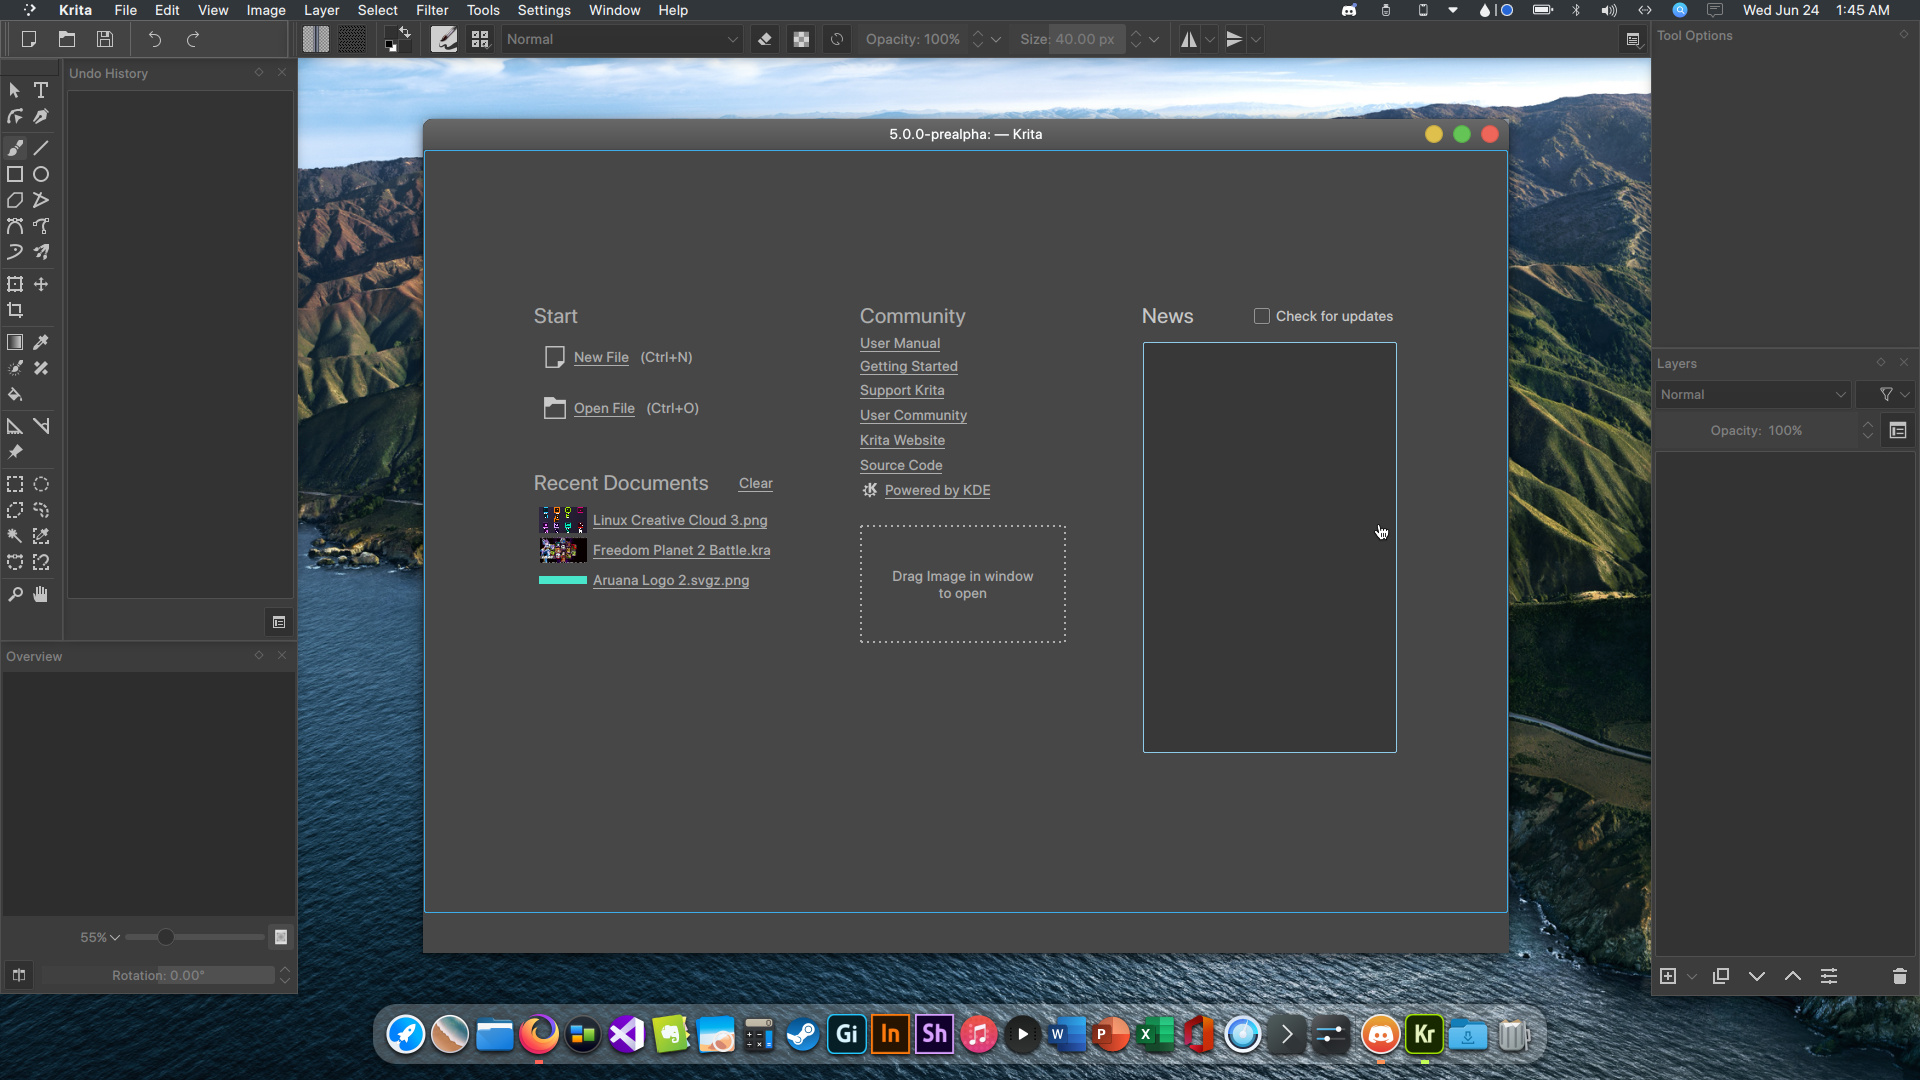Toggle Eraser mode in toolbar

point(765,40)
